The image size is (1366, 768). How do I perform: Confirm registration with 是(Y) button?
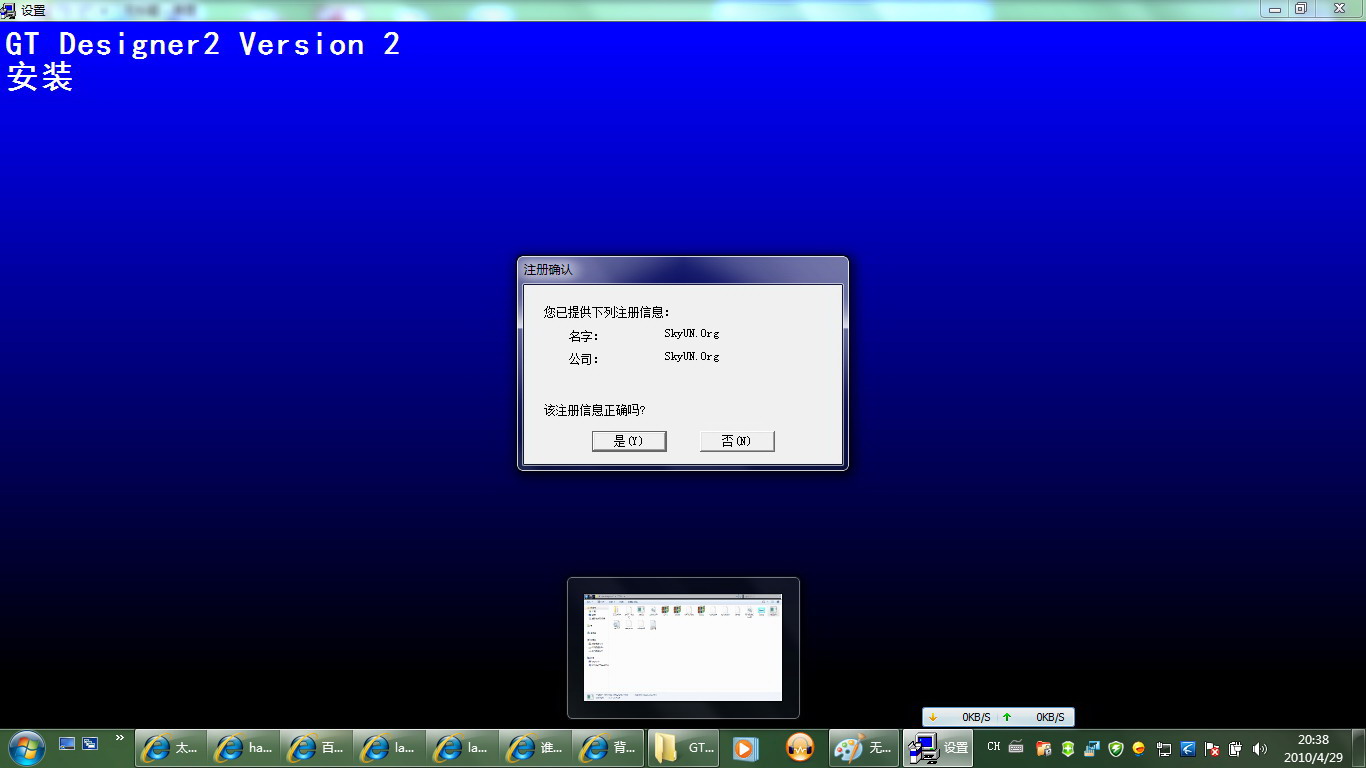pyautogui.click(x=628, y=441)
